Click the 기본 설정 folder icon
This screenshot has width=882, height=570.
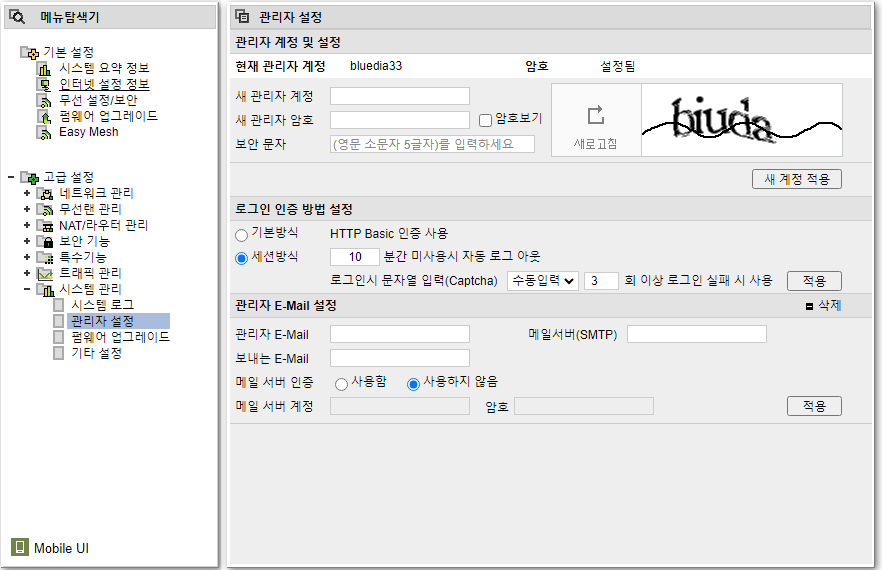pyautogui.click(x=30, y=53)
